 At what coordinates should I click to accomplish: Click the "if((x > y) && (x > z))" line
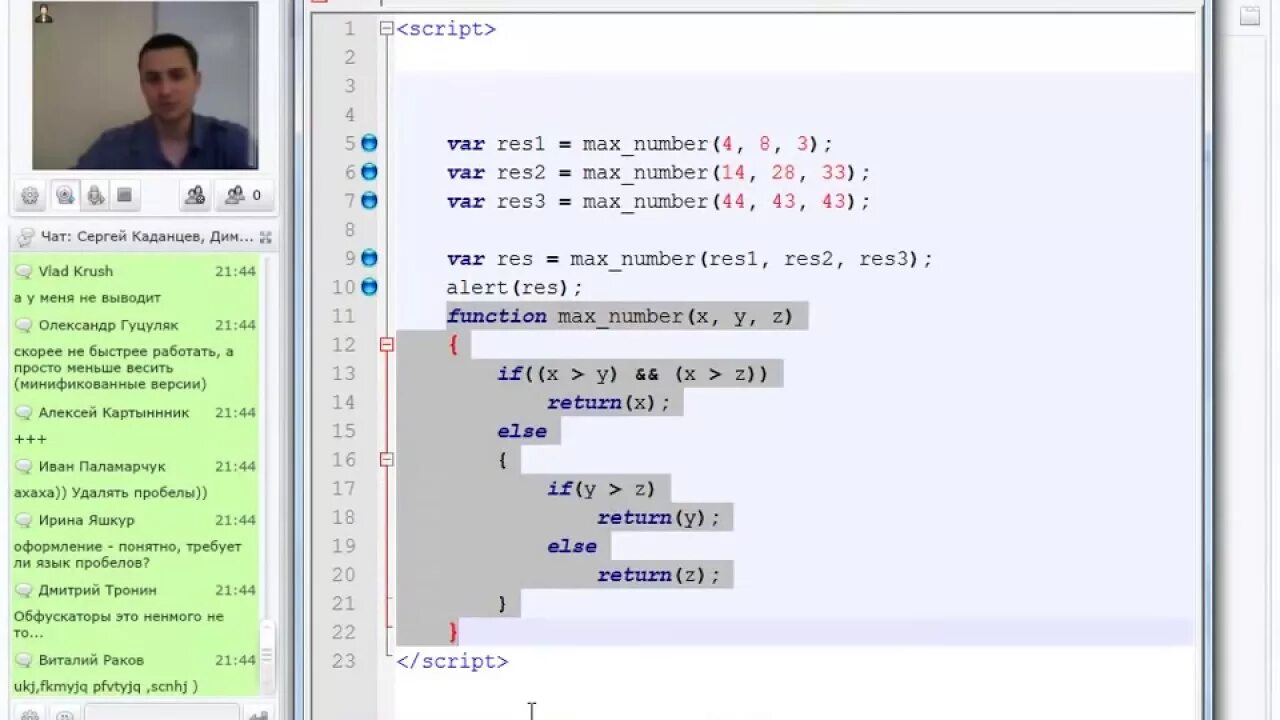633,374
